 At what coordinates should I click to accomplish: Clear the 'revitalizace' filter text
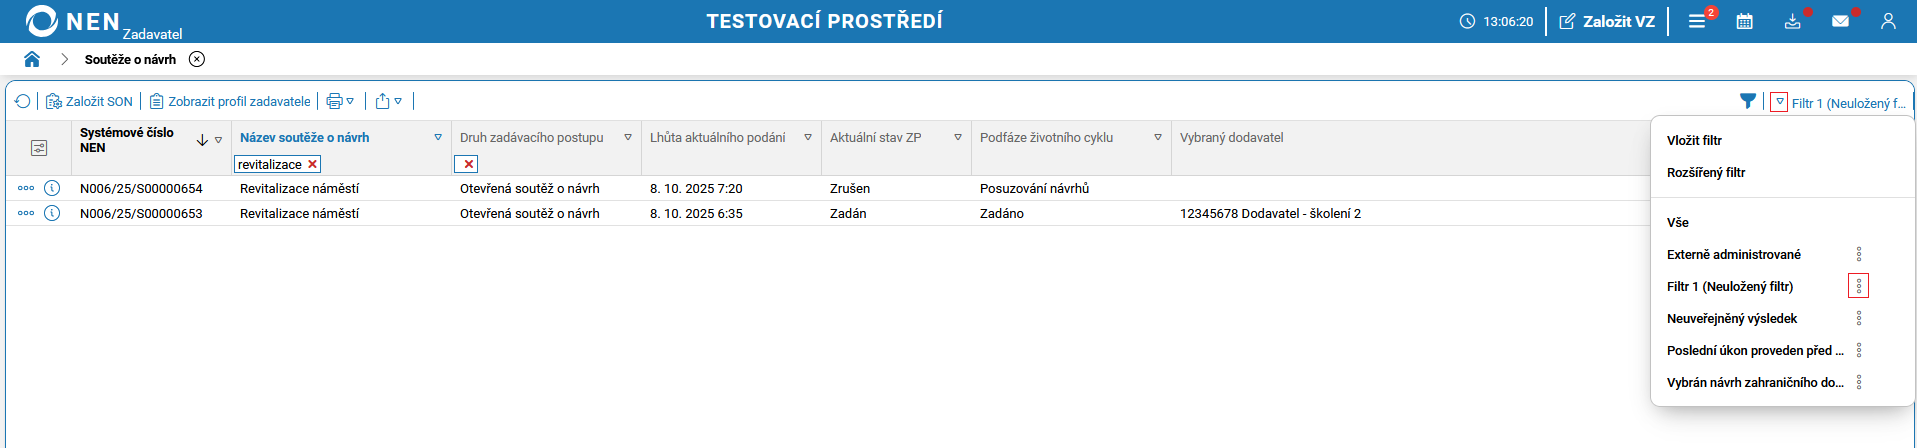tap(312, 164)
